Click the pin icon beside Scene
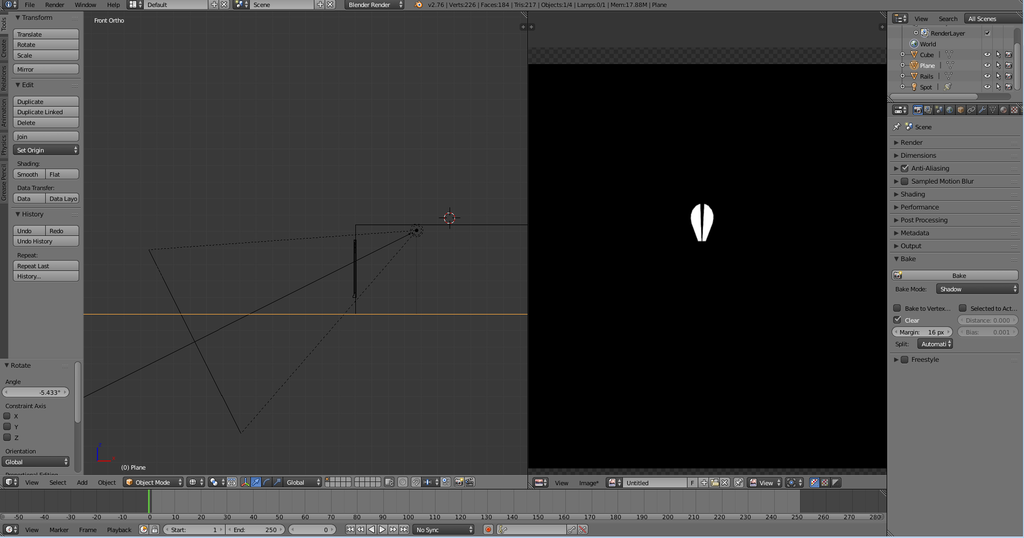1024x538 pixels. [x=897, y=127]
